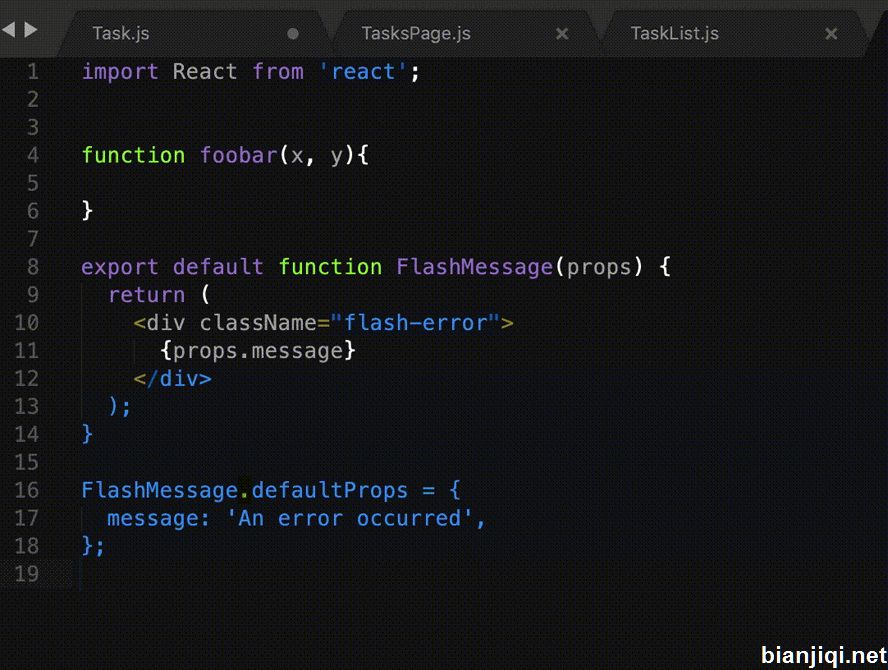Select line number 19 in gutter
The height and width of the screenshot is (670, 888).
click(27, 574)
